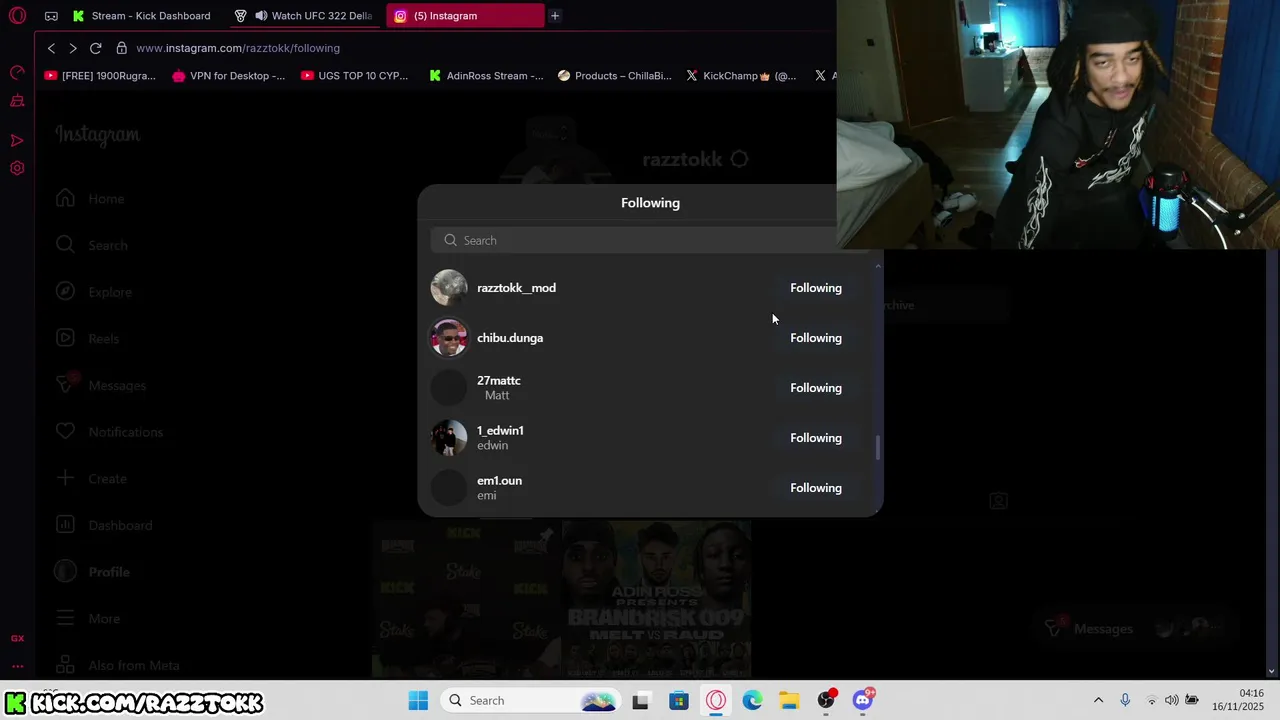The width and height of the screenshot is (1280, 720).
Task: Open Discord in taskbar
Action: click(x=863, y=700)
